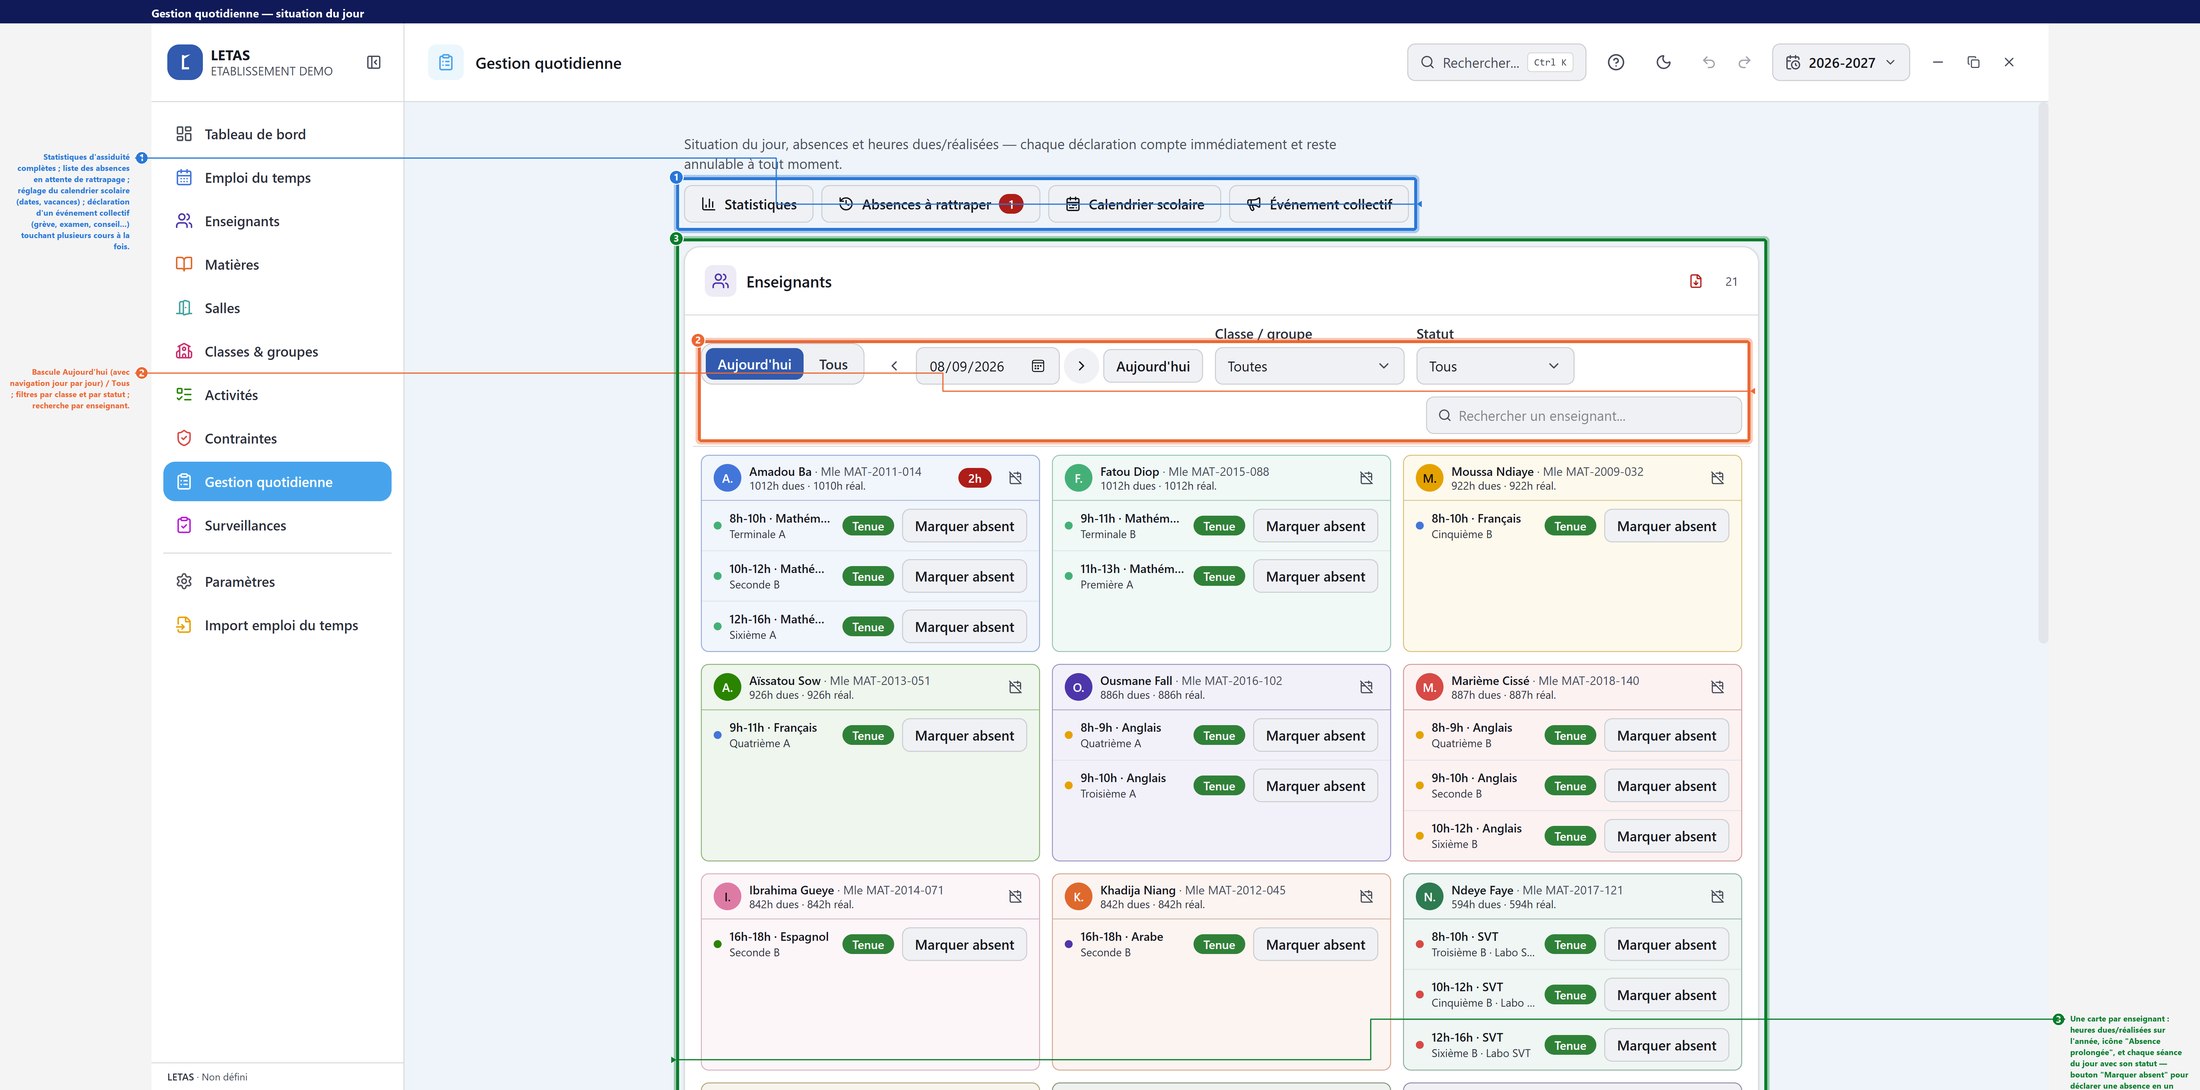2200x1090 pixels.
Task: Toggle dark mode moon icon
Action: click(x=1663, y=62)
